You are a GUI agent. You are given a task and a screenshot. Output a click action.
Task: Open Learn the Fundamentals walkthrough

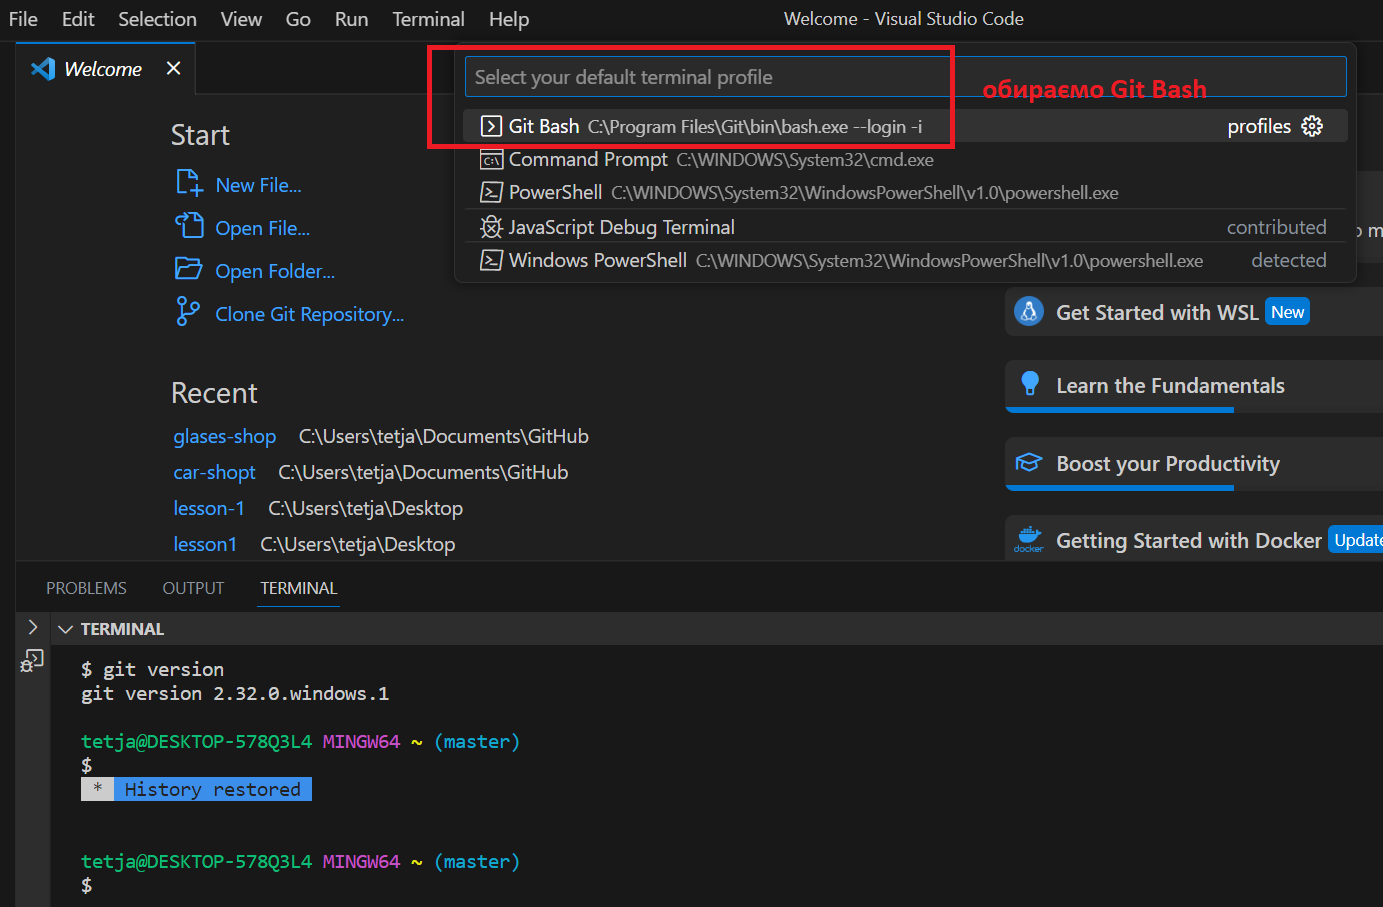[x=1194, y=386]
